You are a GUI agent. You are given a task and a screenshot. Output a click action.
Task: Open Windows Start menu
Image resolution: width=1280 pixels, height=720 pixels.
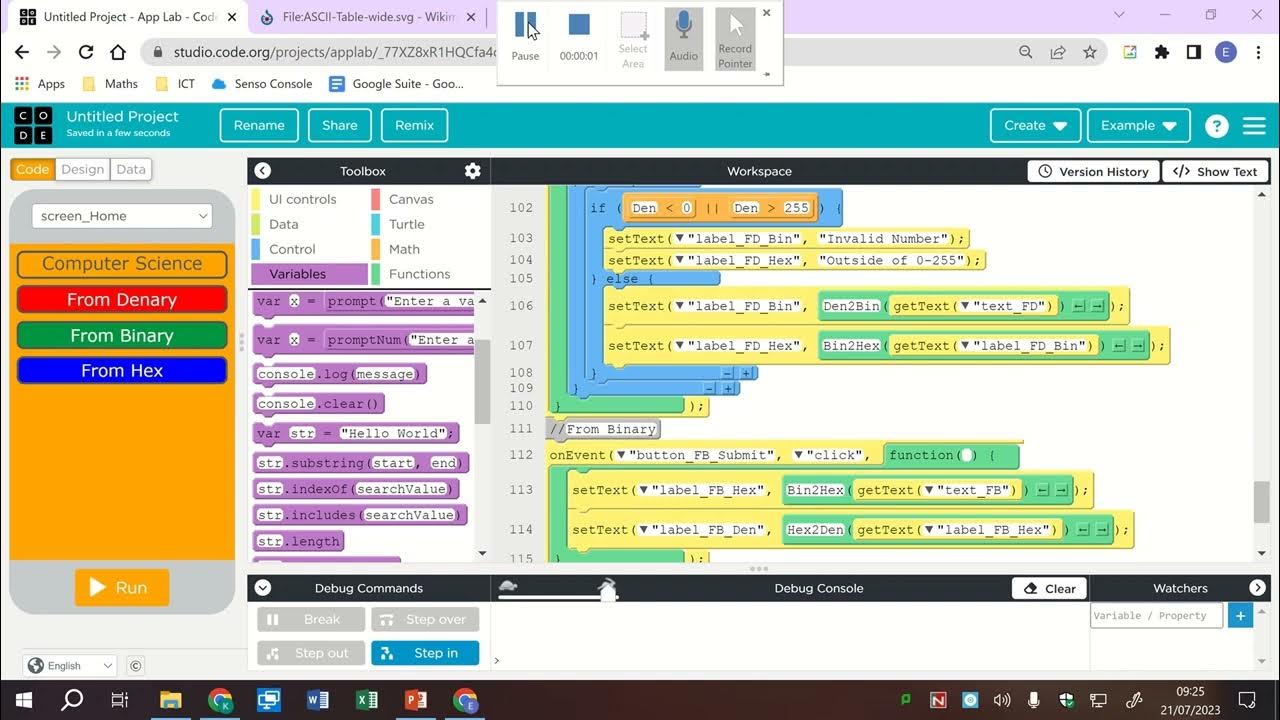(x=22, y=700)
